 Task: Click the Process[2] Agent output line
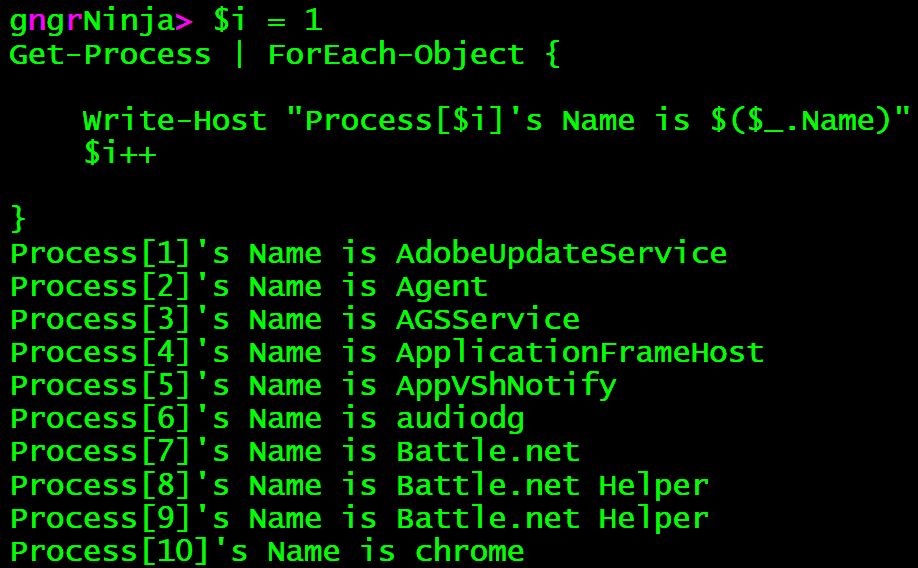click(248, 286)
